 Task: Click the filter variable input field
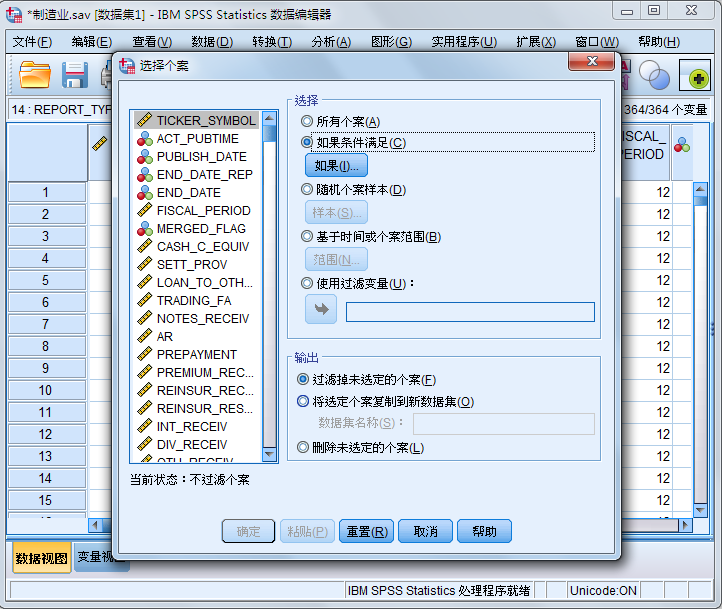[470, 312]
